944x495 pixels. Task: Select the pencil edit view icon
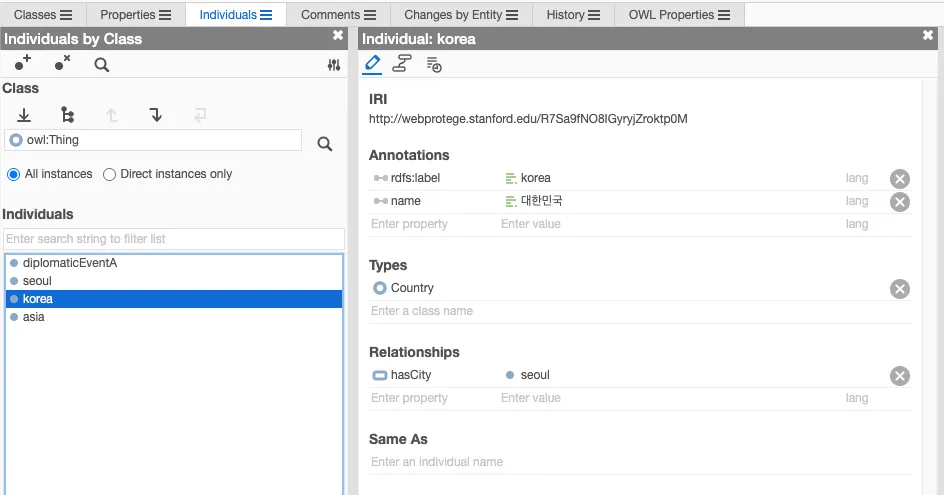(372, 64)
